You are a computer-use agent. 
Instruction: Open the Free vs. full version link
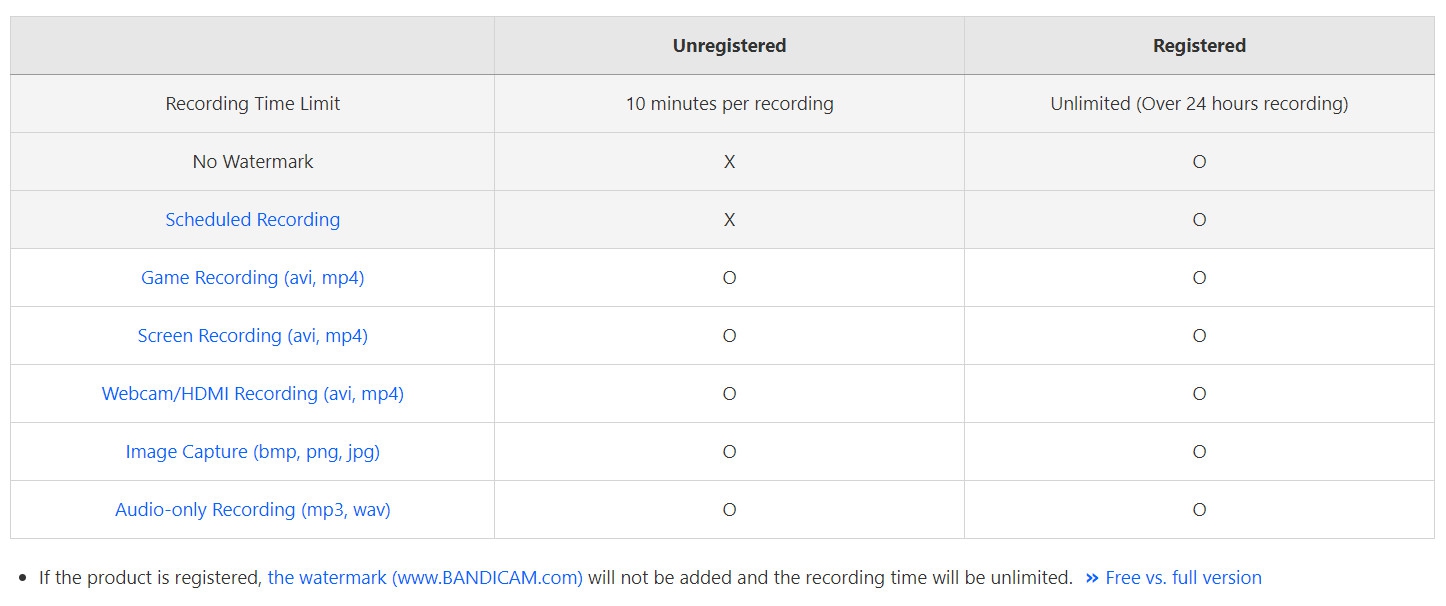point(1183,578)
